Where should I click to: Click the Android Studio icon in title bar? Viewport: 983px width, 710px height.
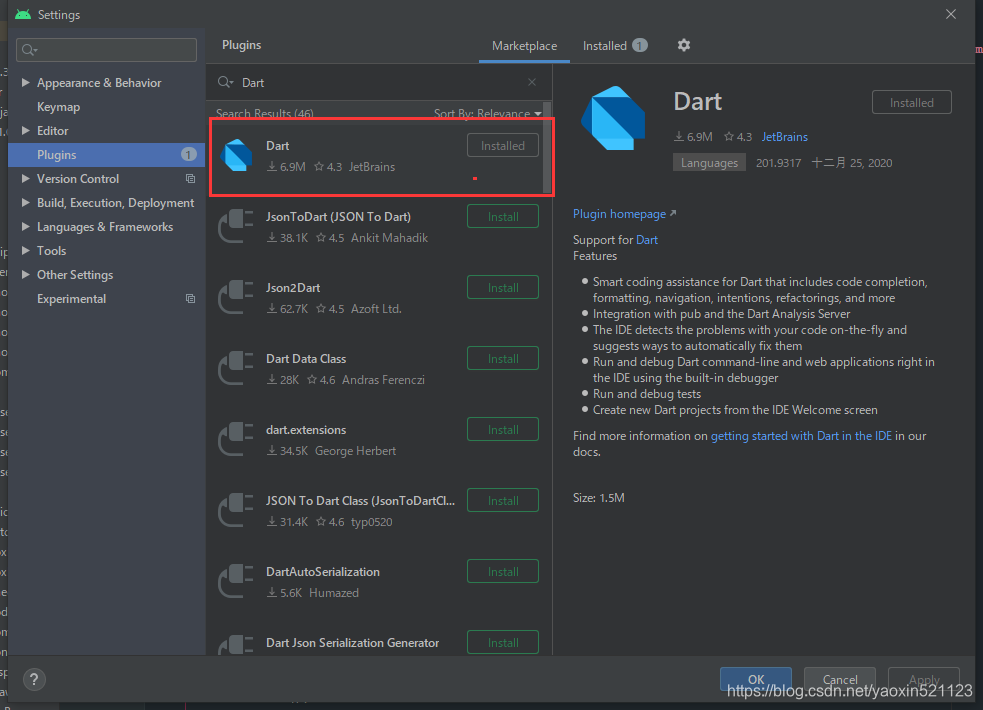point(23,14)
